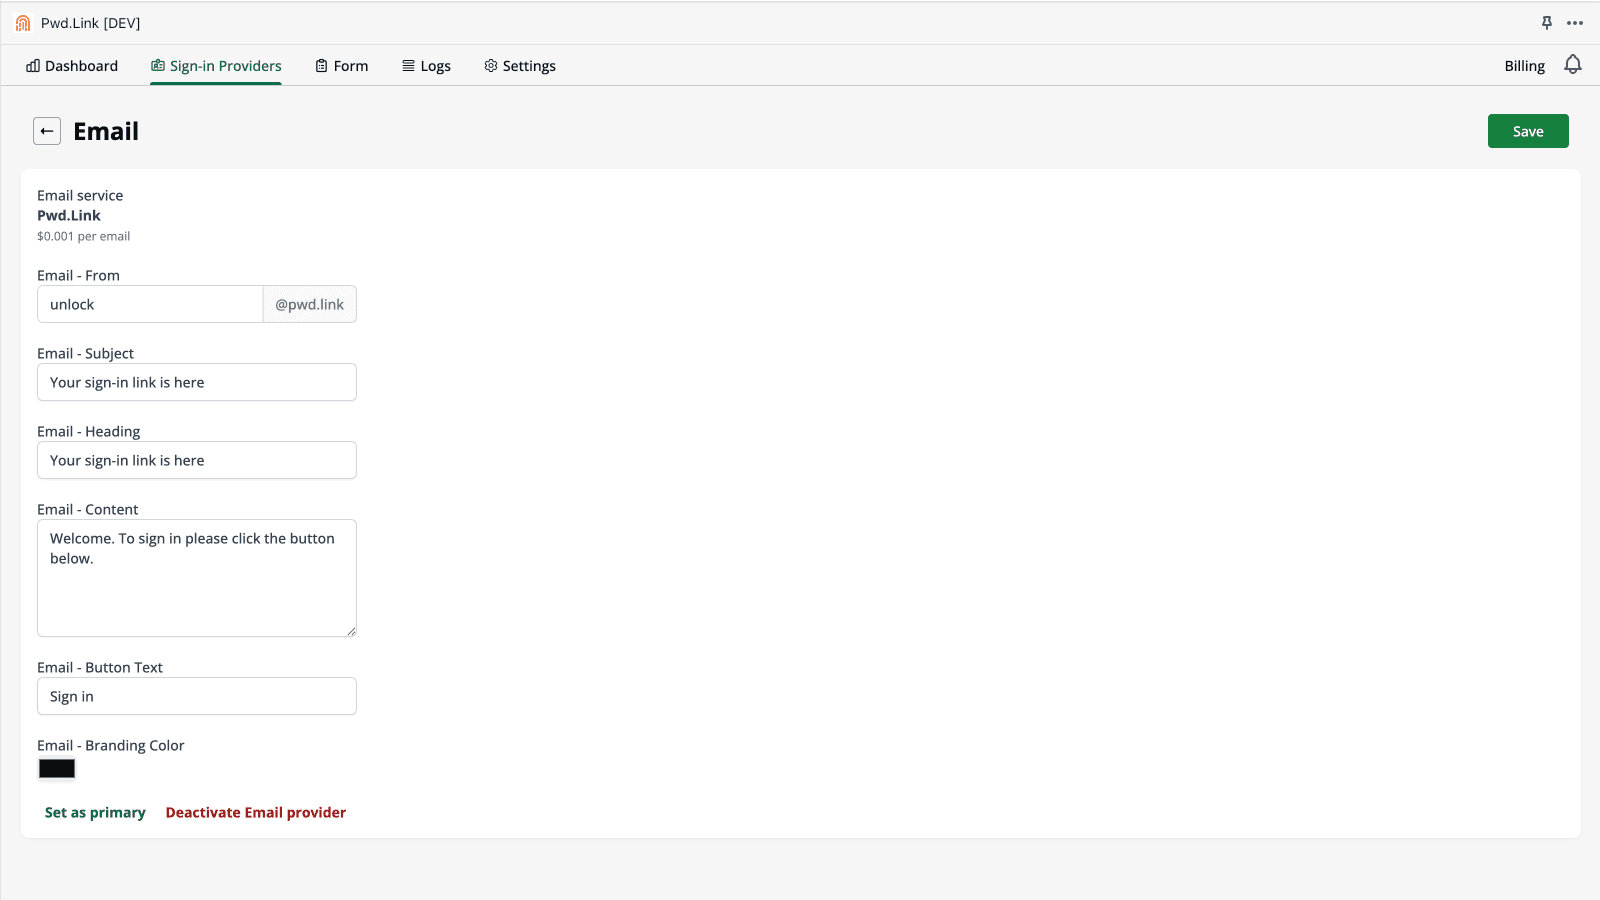Save the Email provider settings
1600x900 pixels.
1528,131
